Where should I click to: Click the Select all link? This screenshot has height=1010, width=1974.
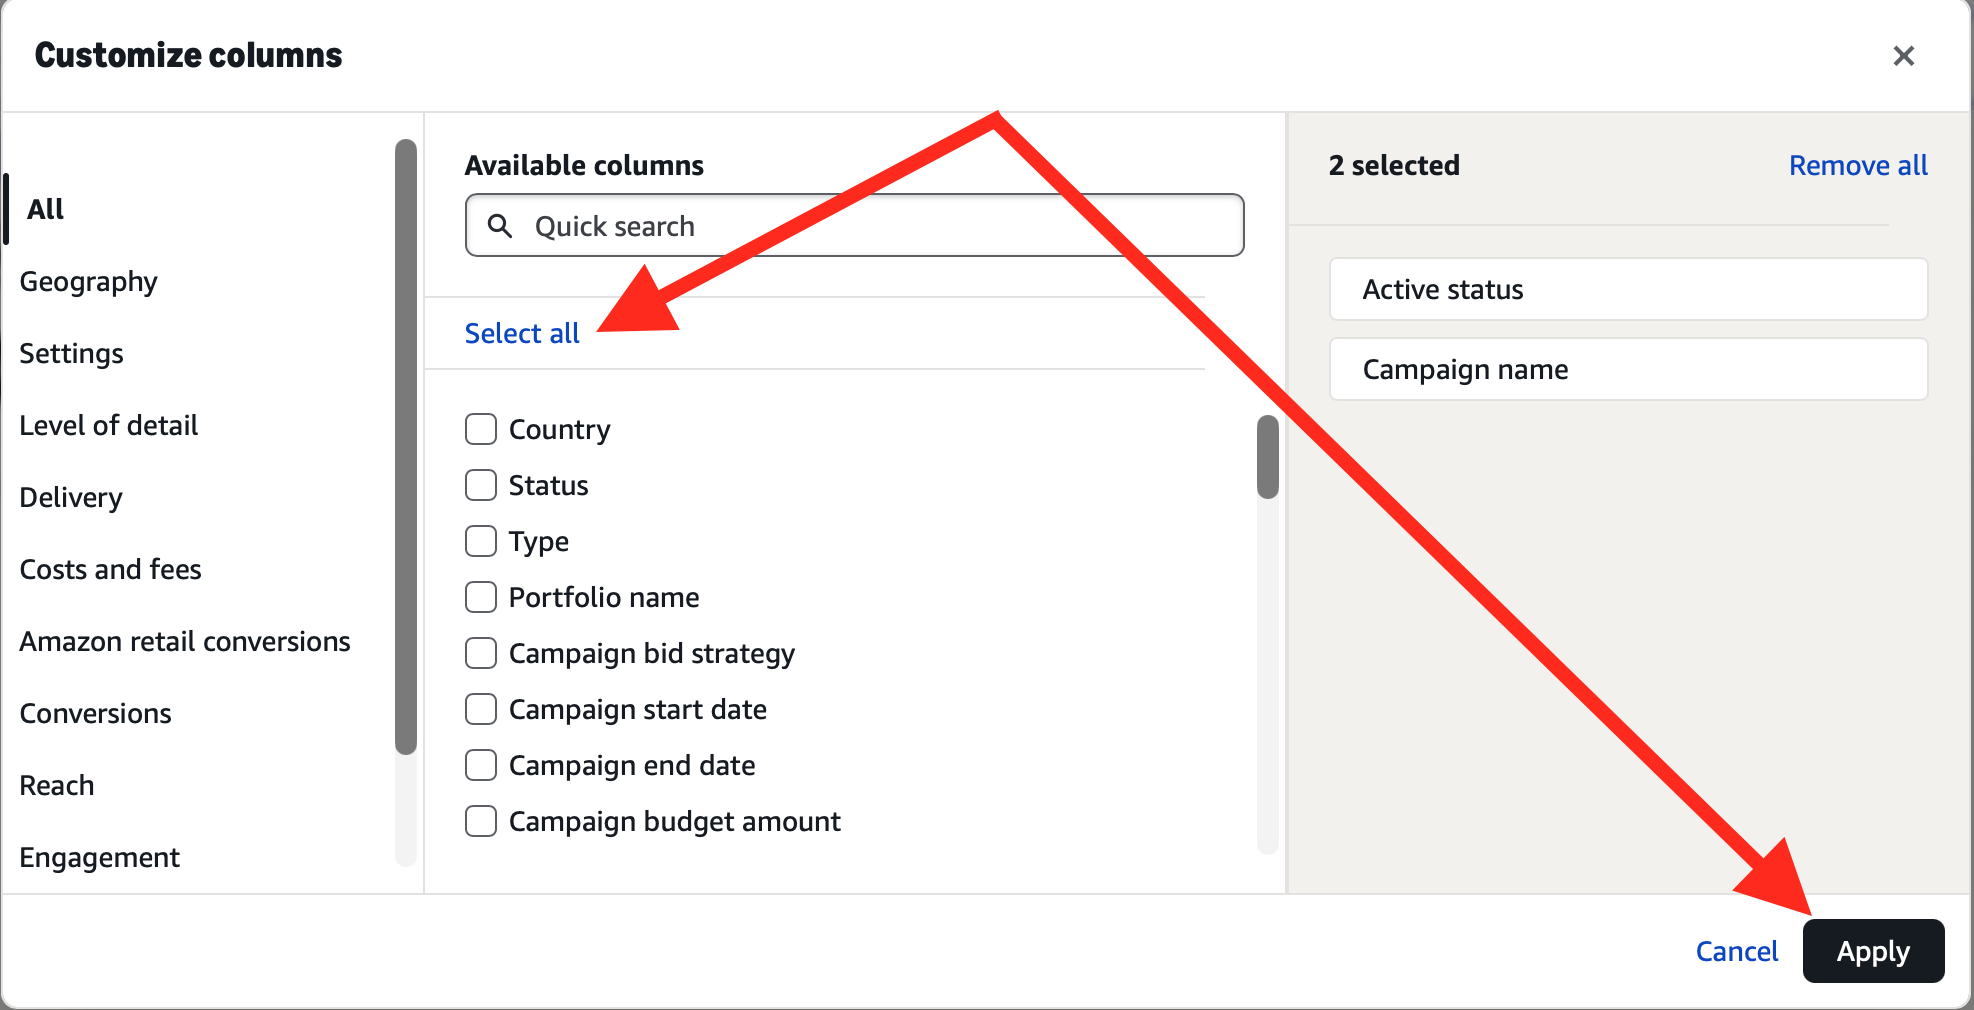coord(522,334)
